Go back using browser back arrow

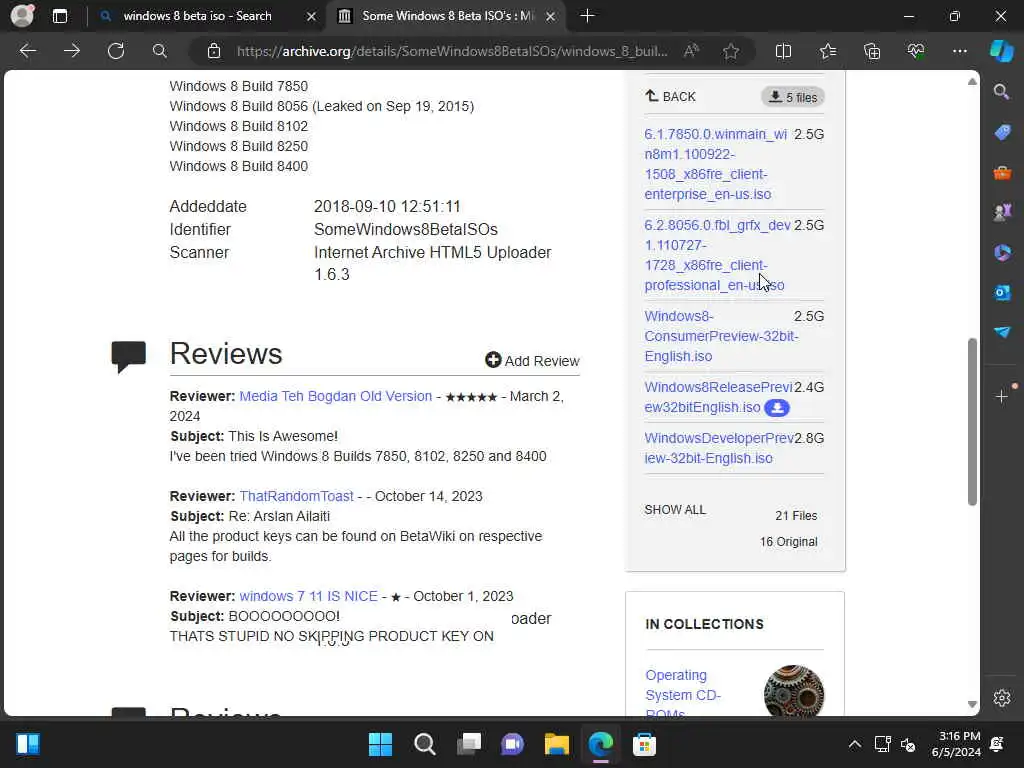pos(28,51)
